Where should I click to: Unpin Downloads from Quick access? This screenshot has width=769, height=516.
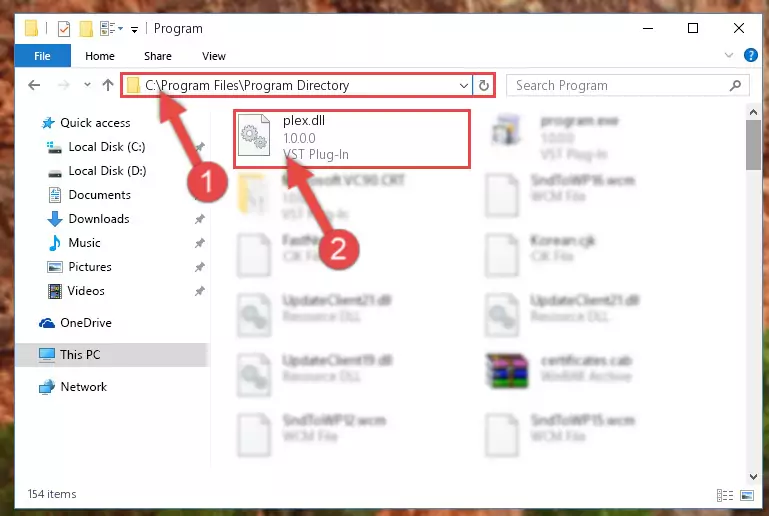coord(200,219)
